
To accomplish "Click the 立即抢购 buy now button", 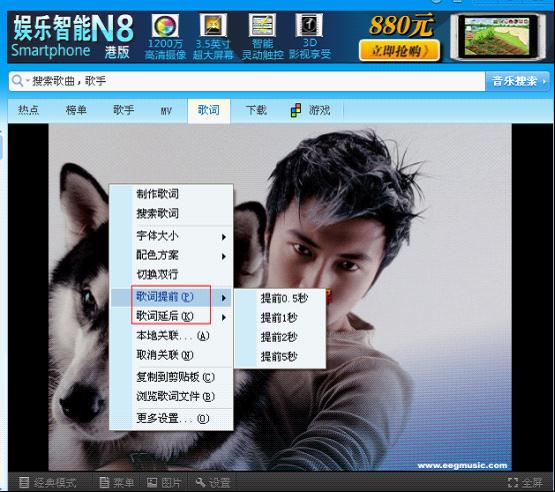I will point(399,51).
